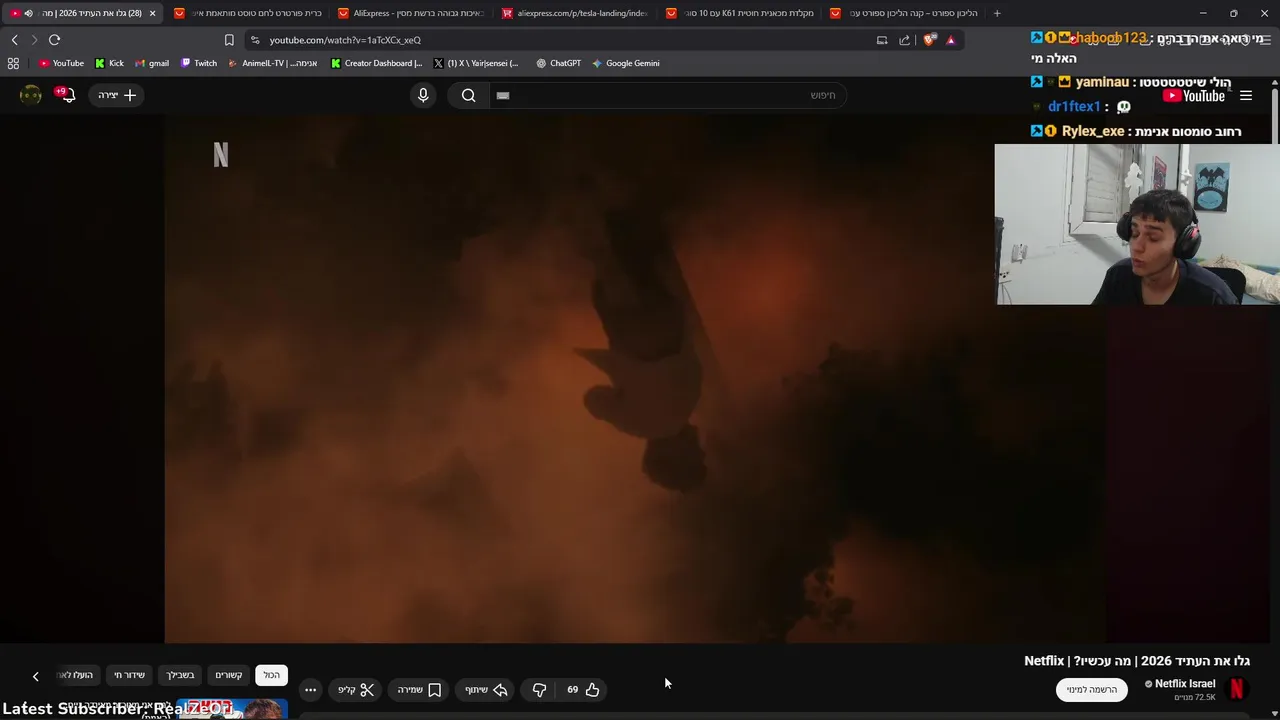Open the Kick bookmark
1280x720 pixels.
[x=109, y=63]
